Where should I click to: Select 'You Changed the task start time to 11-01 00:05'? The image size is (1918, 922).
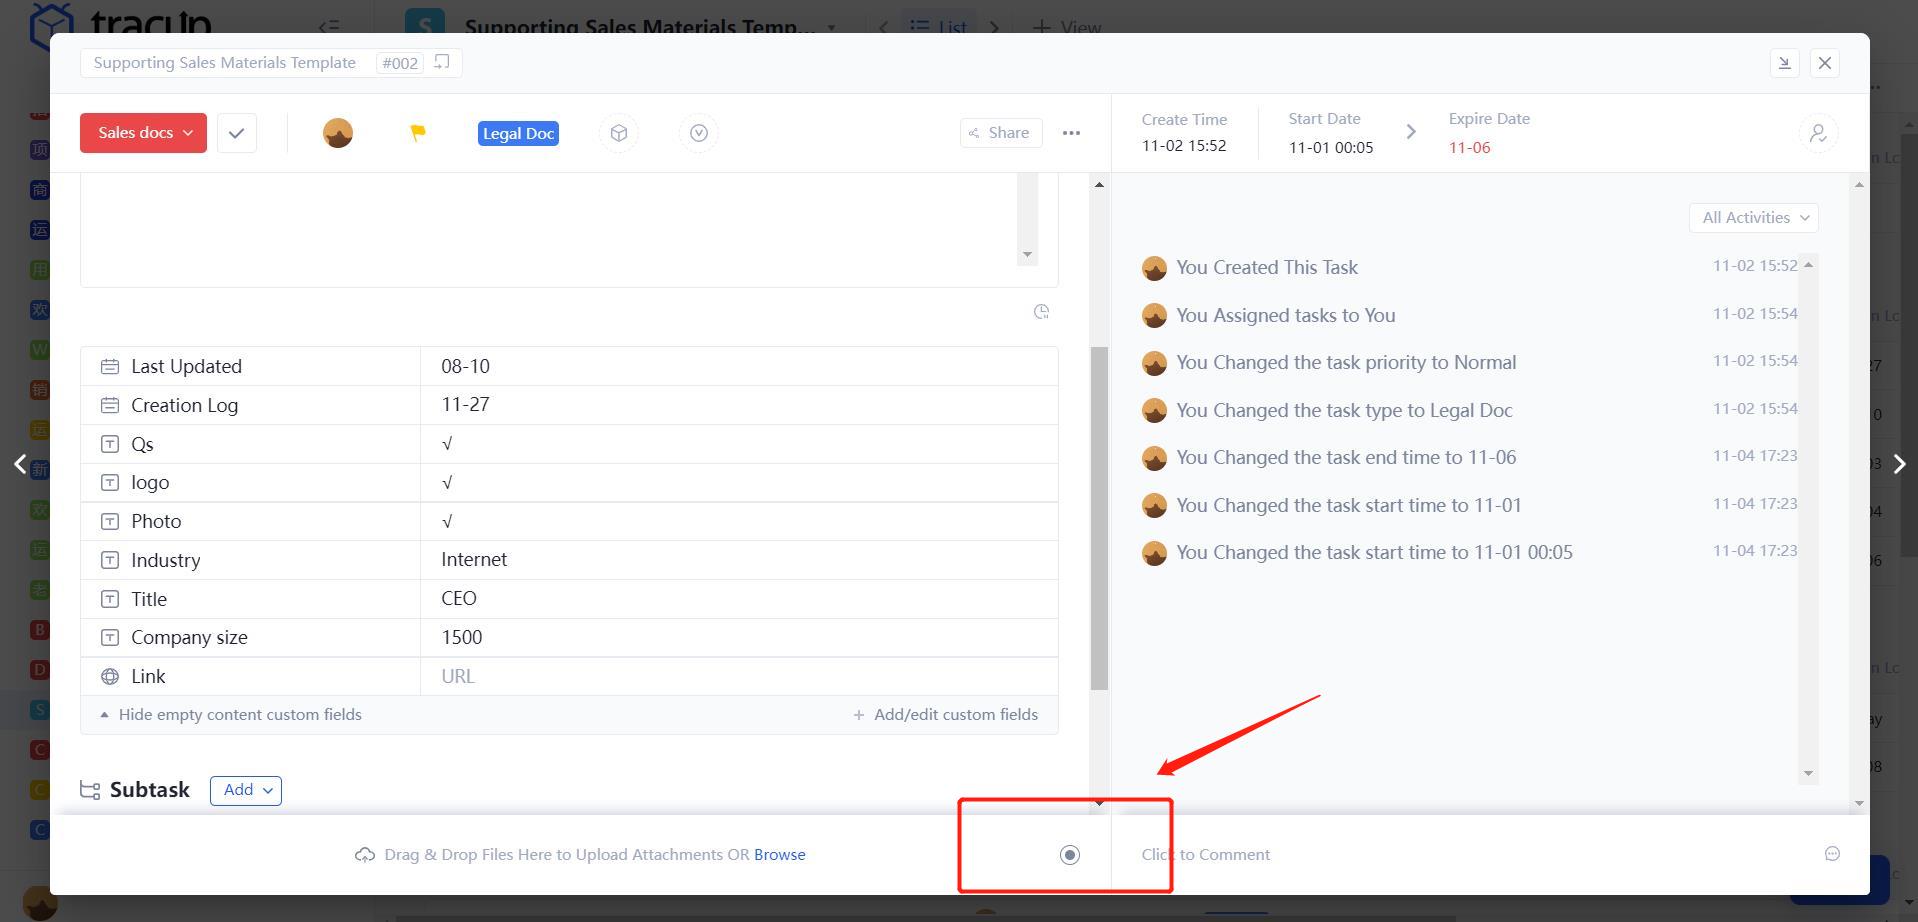1374,553
